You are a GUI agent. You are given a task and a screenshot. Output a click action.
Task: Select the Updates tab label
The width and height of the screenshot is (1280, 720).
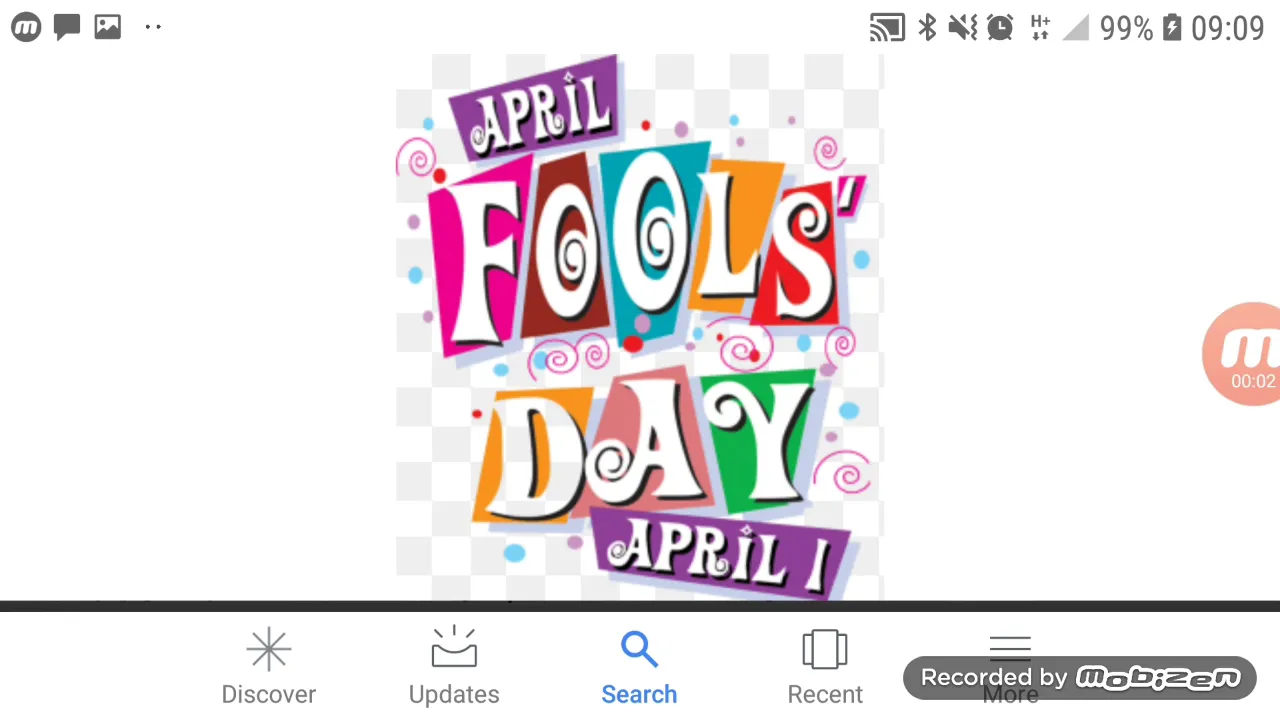(x=454, y=694)
